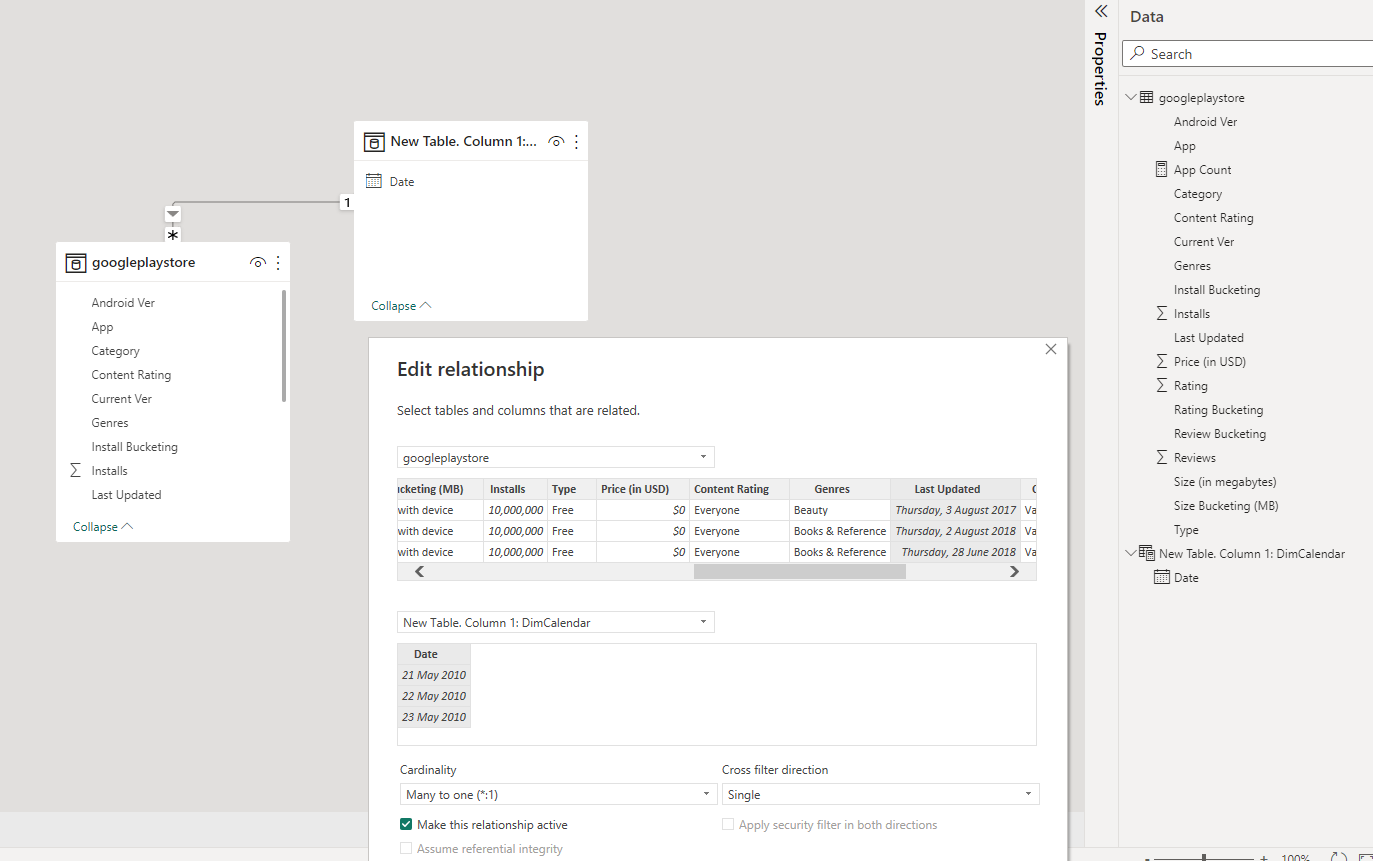Open more options on New Table card

(x=576, y=142)
